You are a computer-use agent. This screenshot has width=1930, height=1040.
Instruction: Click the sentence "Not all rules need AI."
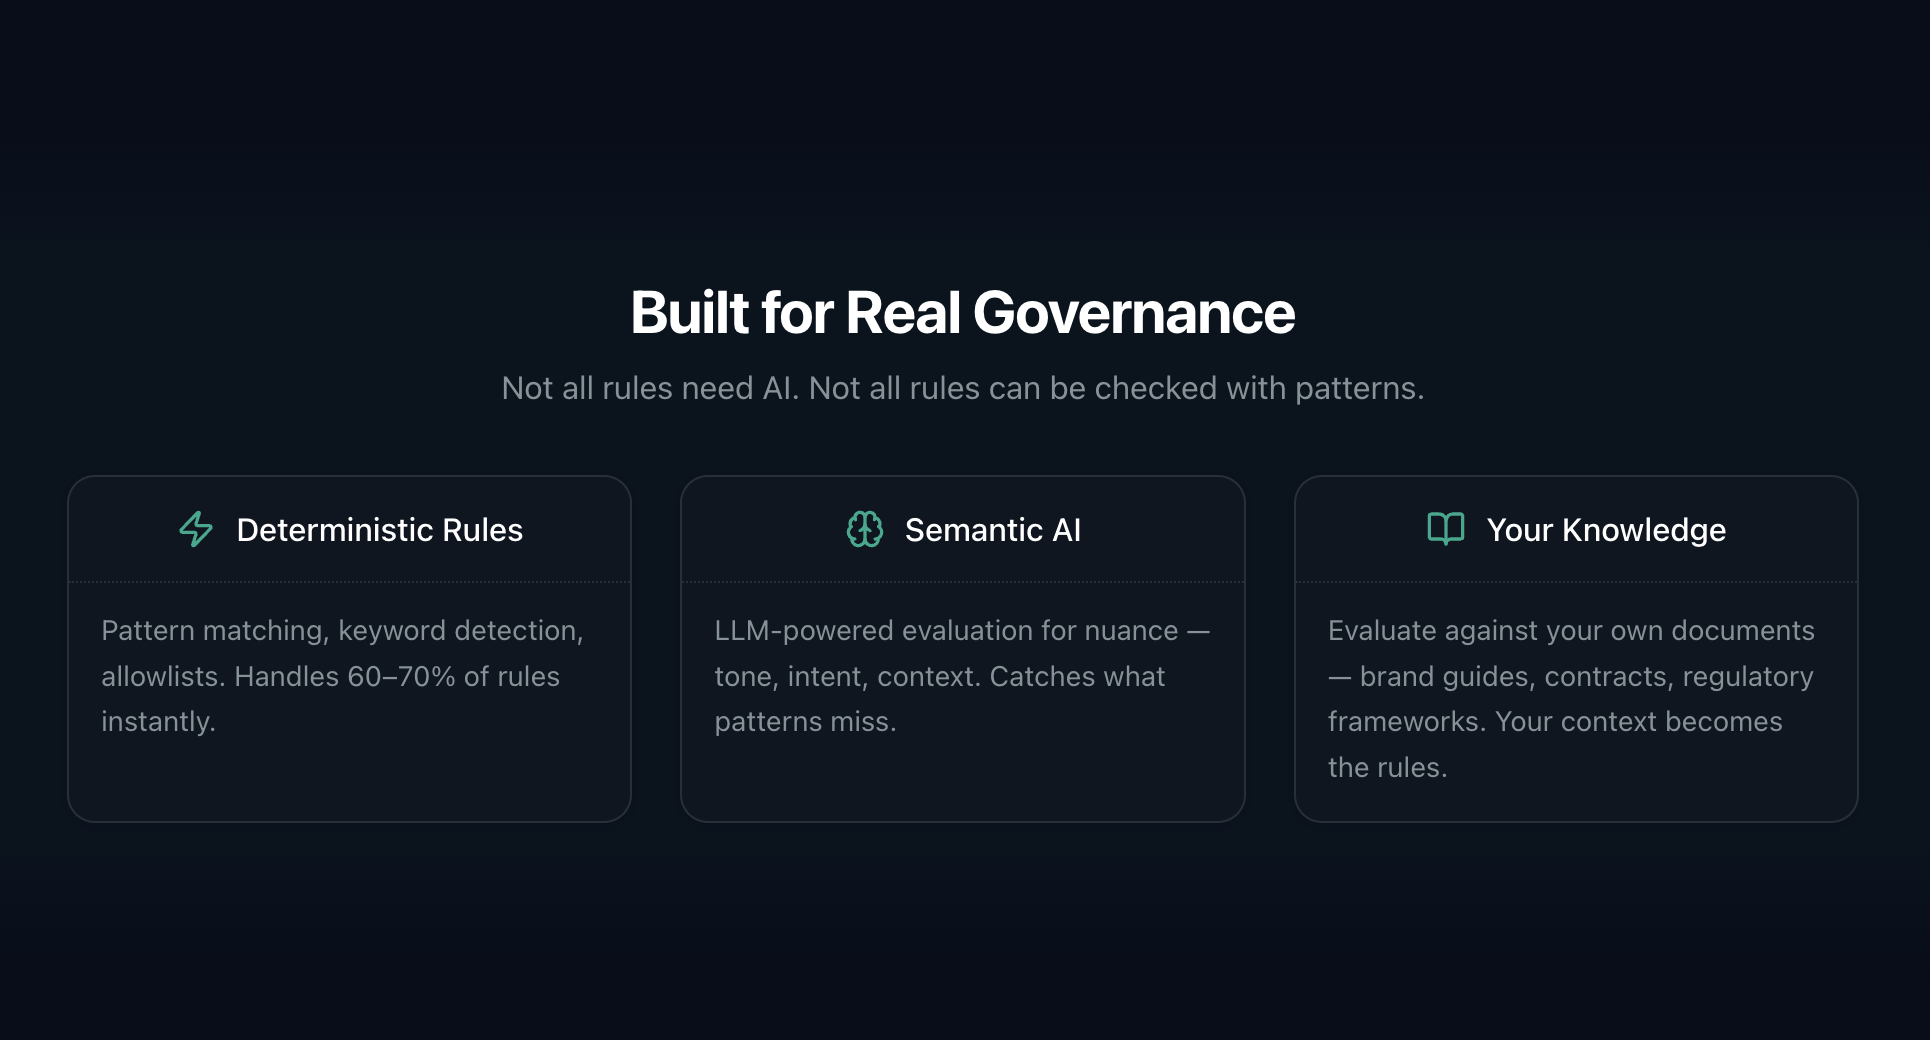[650, 388]
